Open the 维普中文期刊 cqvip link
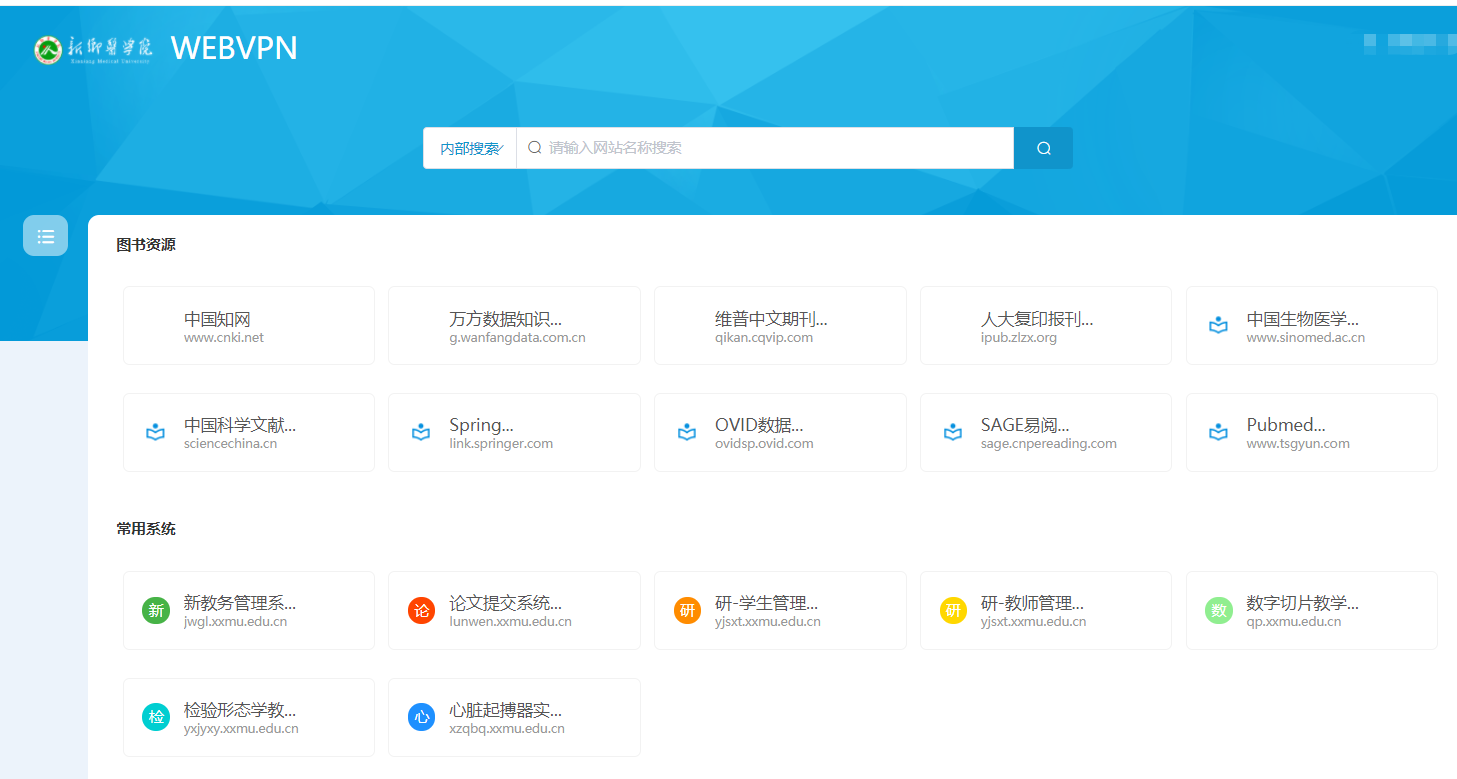Screen dimensions: 1457x779 click(780, 326)
